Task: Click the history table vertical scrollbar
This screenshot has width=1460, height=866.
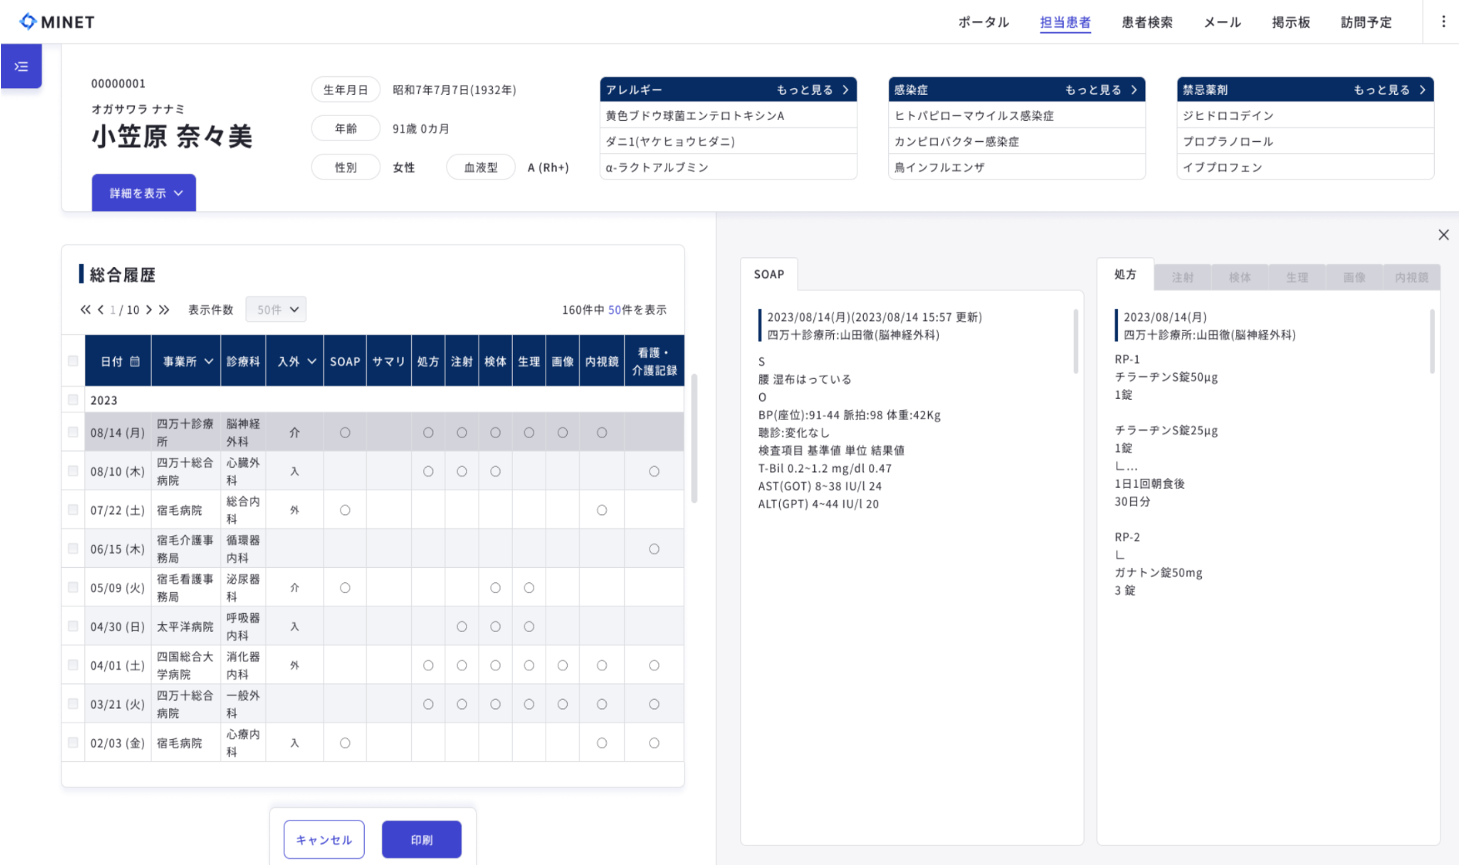Action: pos(694,440)
